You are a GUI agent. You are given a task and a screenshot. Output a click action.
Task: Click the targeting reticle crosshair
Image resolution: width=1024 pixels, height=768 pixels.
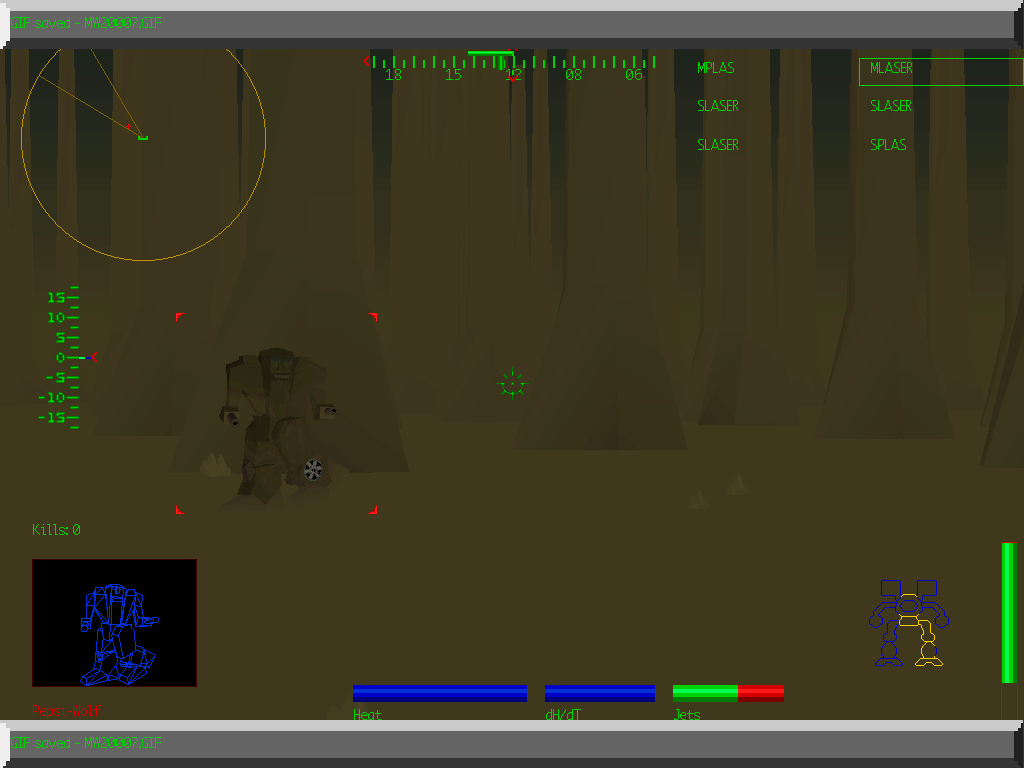click(511, 383)
